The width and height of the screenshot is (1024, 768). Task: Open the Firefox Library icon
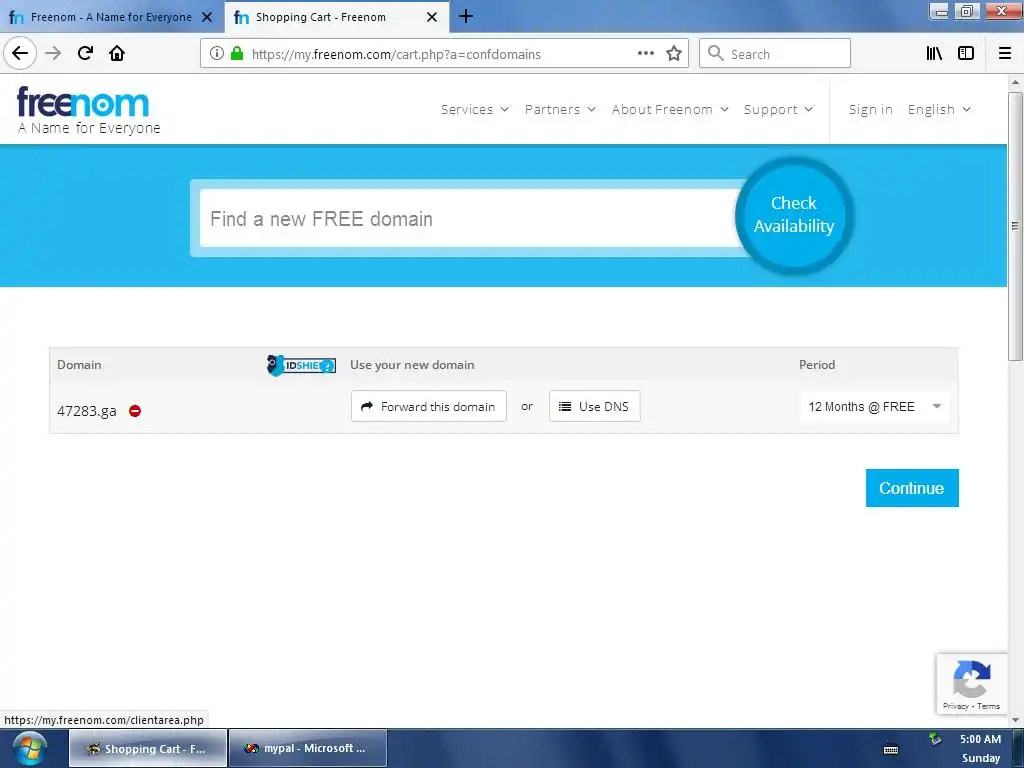(934, 54)
